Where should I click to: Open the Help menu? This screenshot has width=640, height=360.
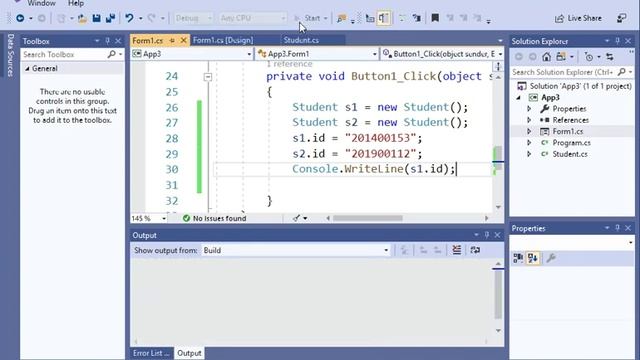(76, 3)
